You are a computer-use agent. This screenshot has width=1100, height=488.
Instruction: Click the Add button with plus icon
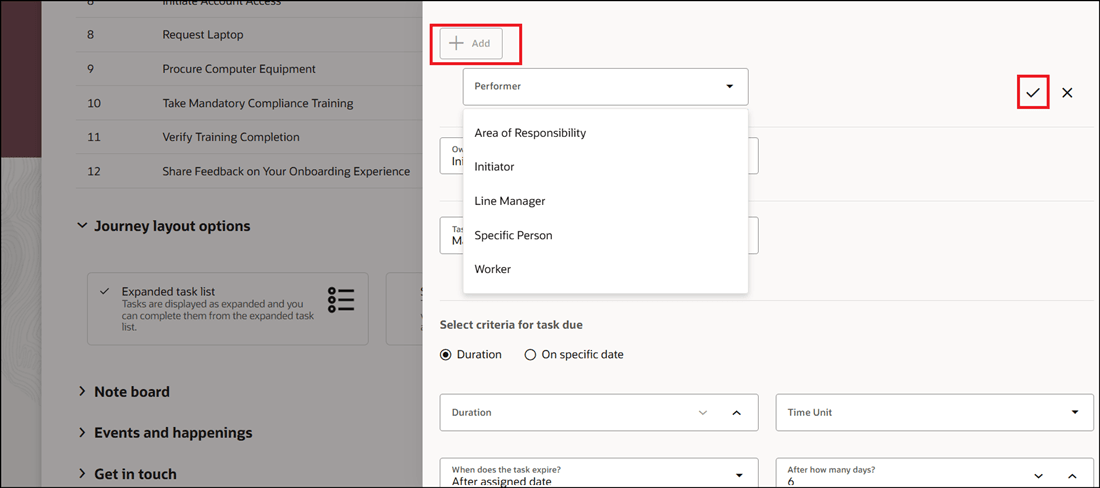coord(471,43)
